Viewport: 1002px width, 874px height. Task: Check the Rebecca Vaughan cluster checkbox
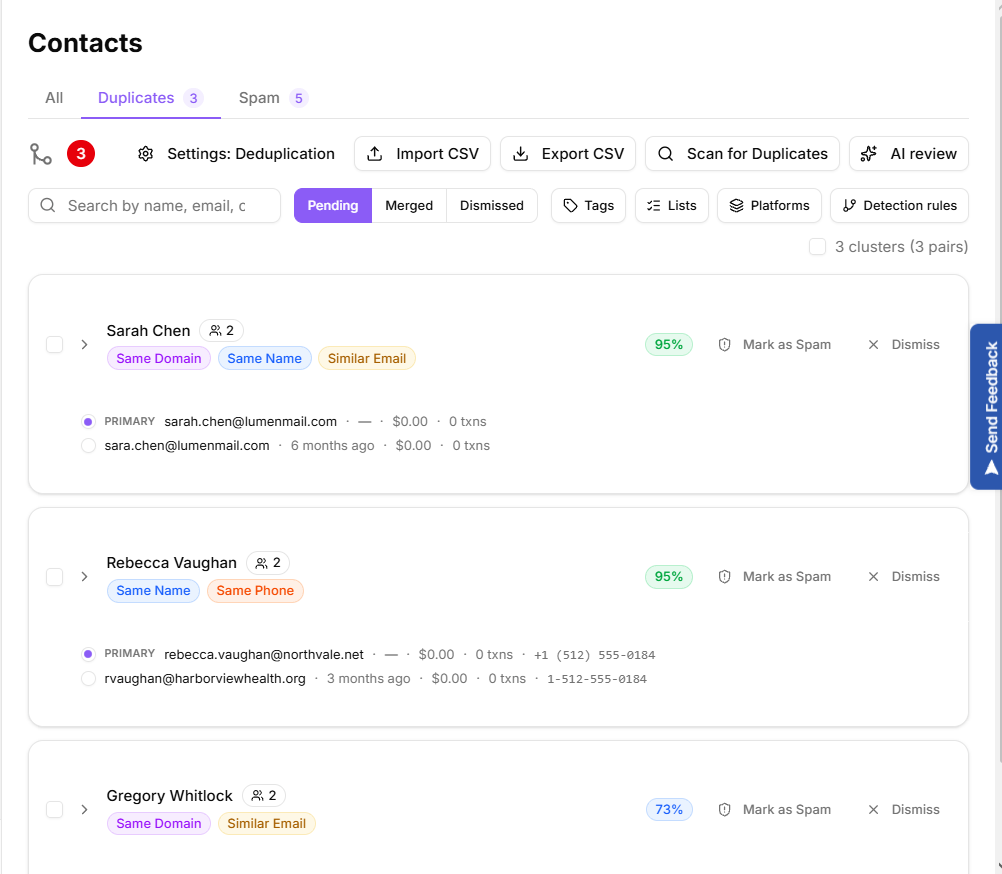(55, 577)
